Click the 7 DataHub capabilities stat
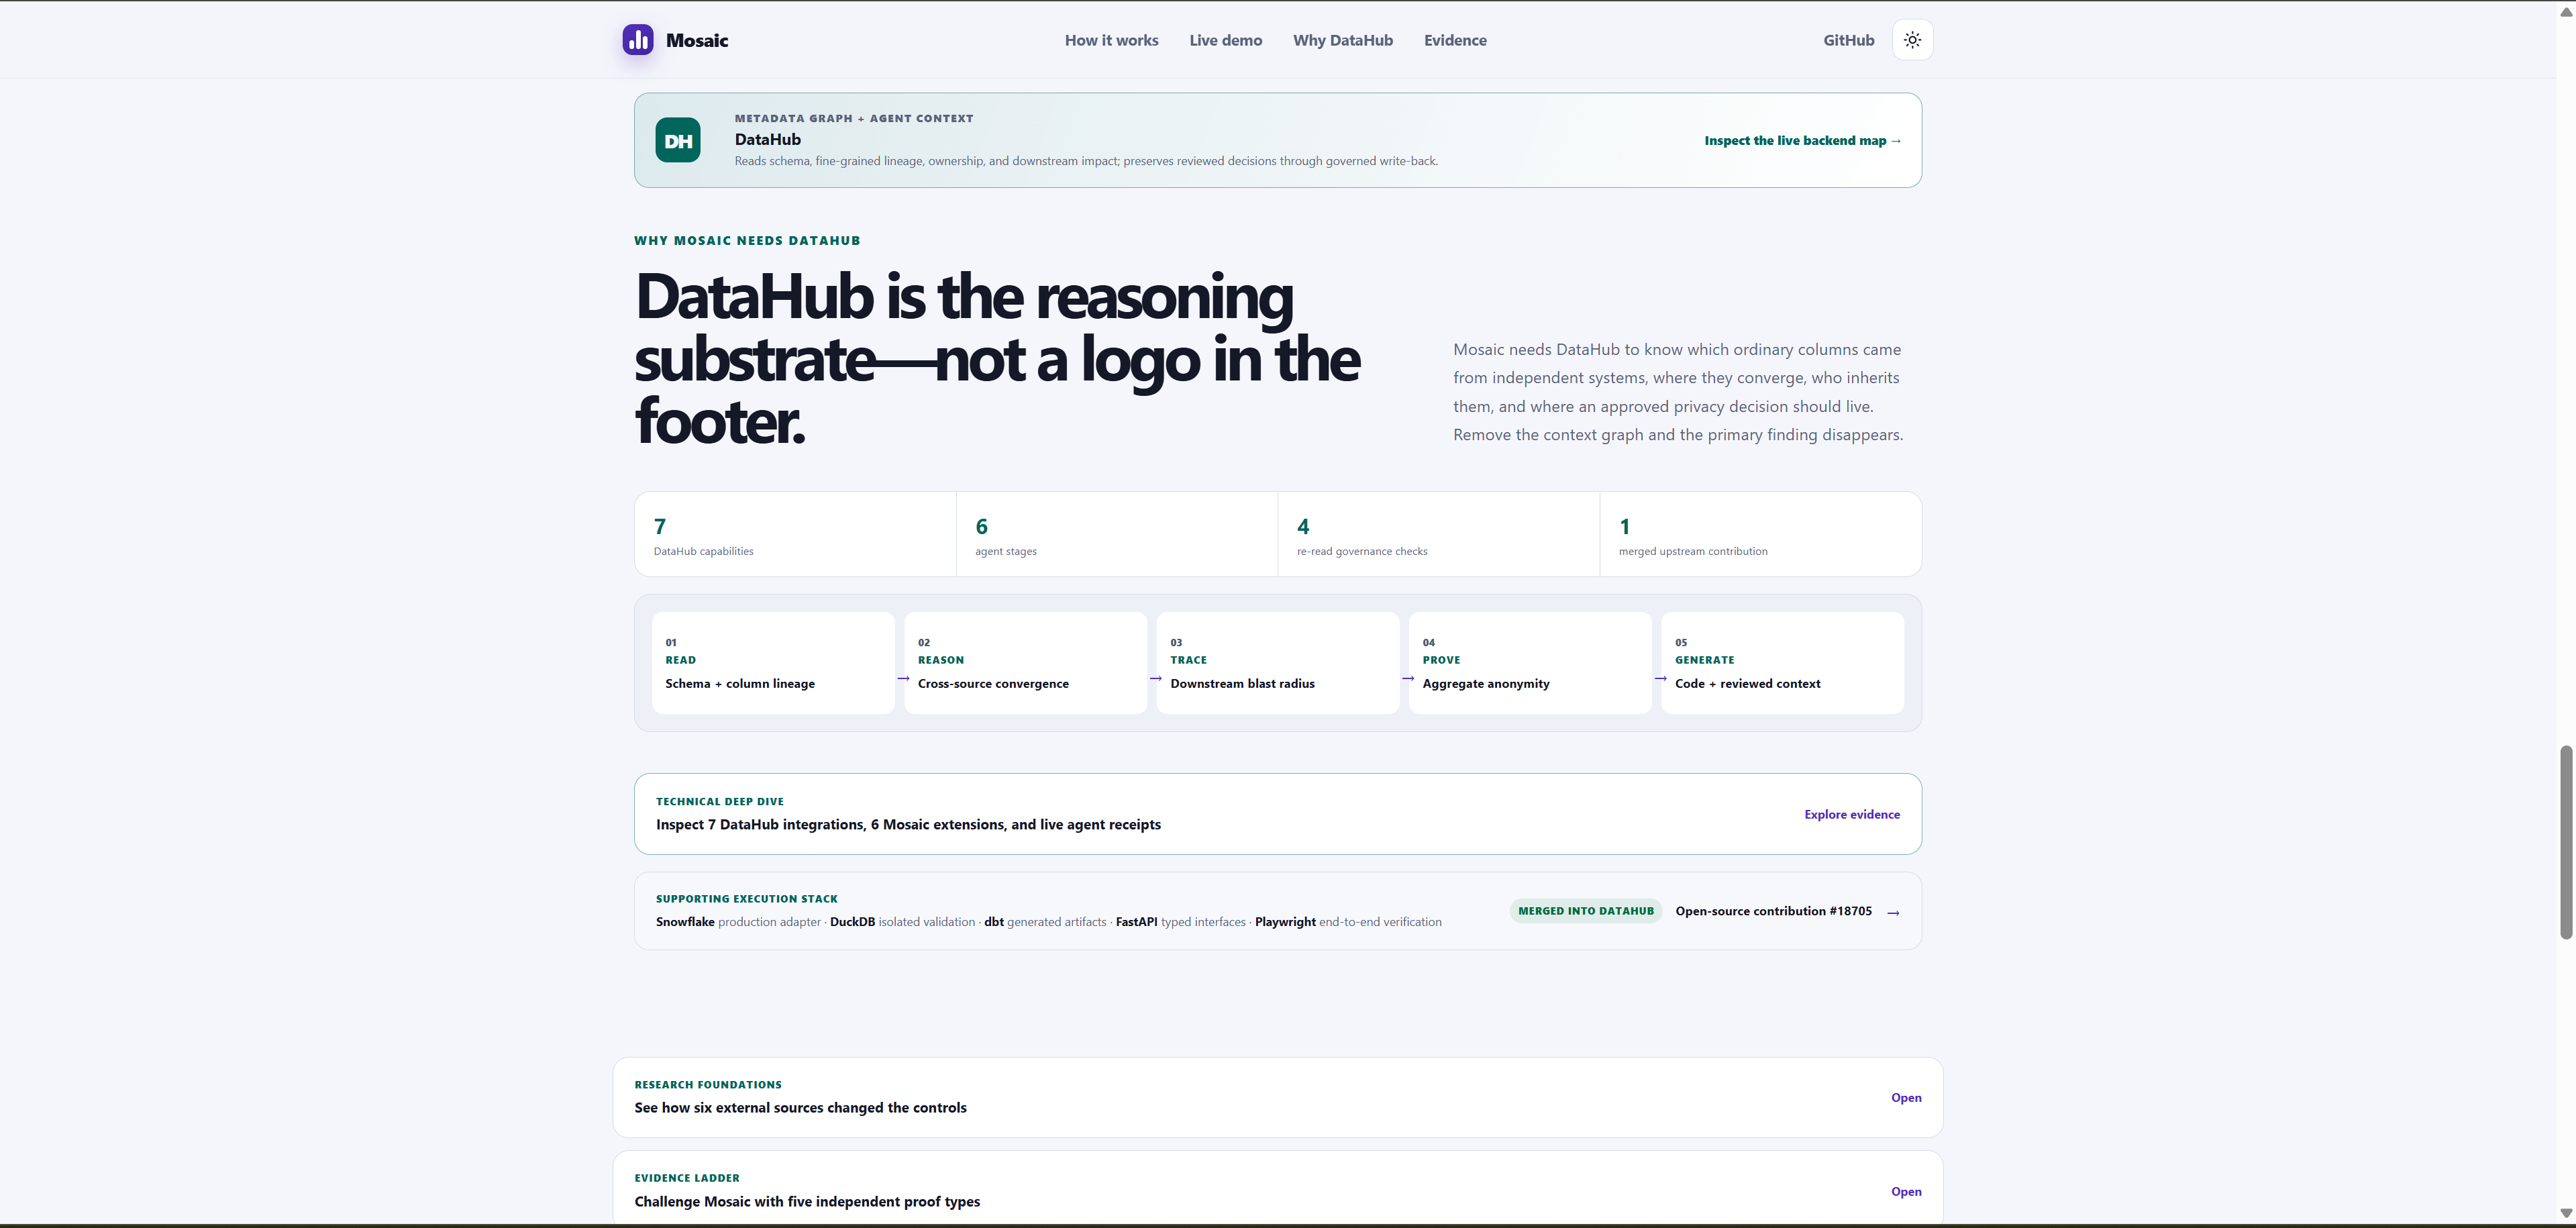 click(795, 534)
